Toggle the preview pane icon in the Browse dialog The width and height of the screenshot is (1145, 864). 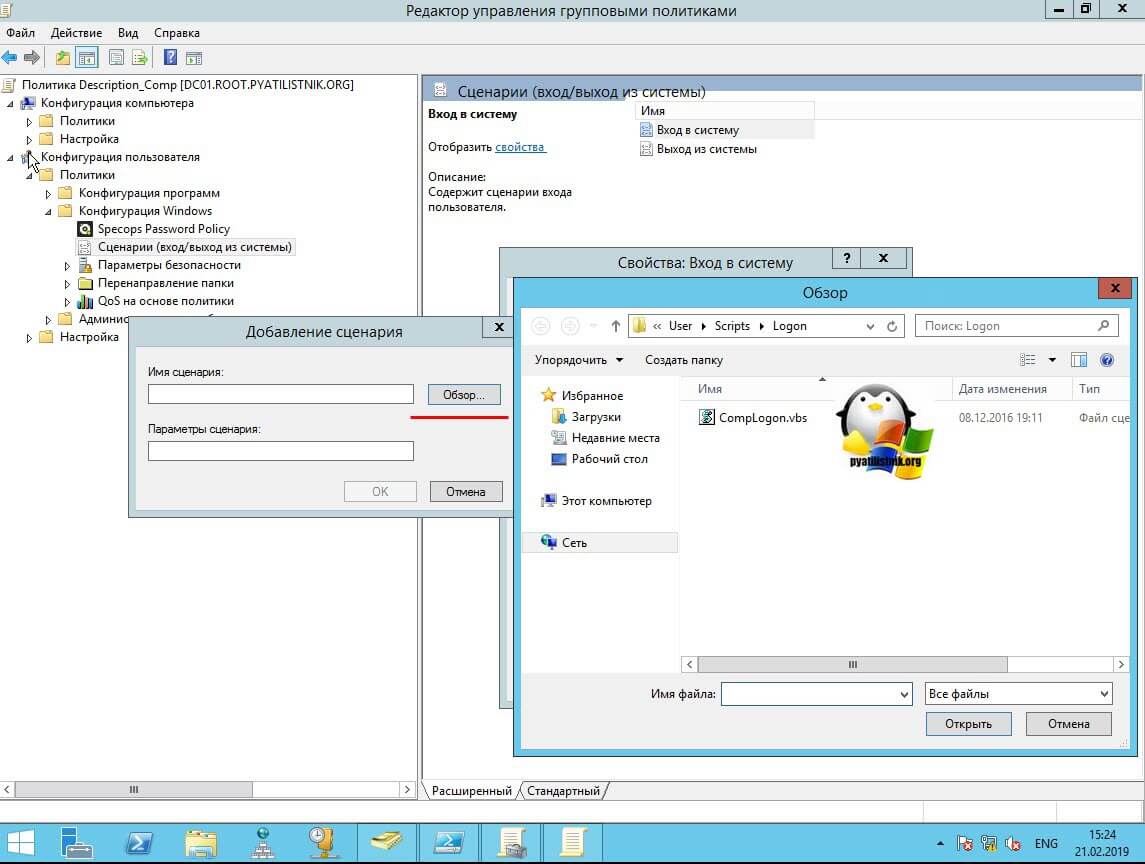[1079, 360]
